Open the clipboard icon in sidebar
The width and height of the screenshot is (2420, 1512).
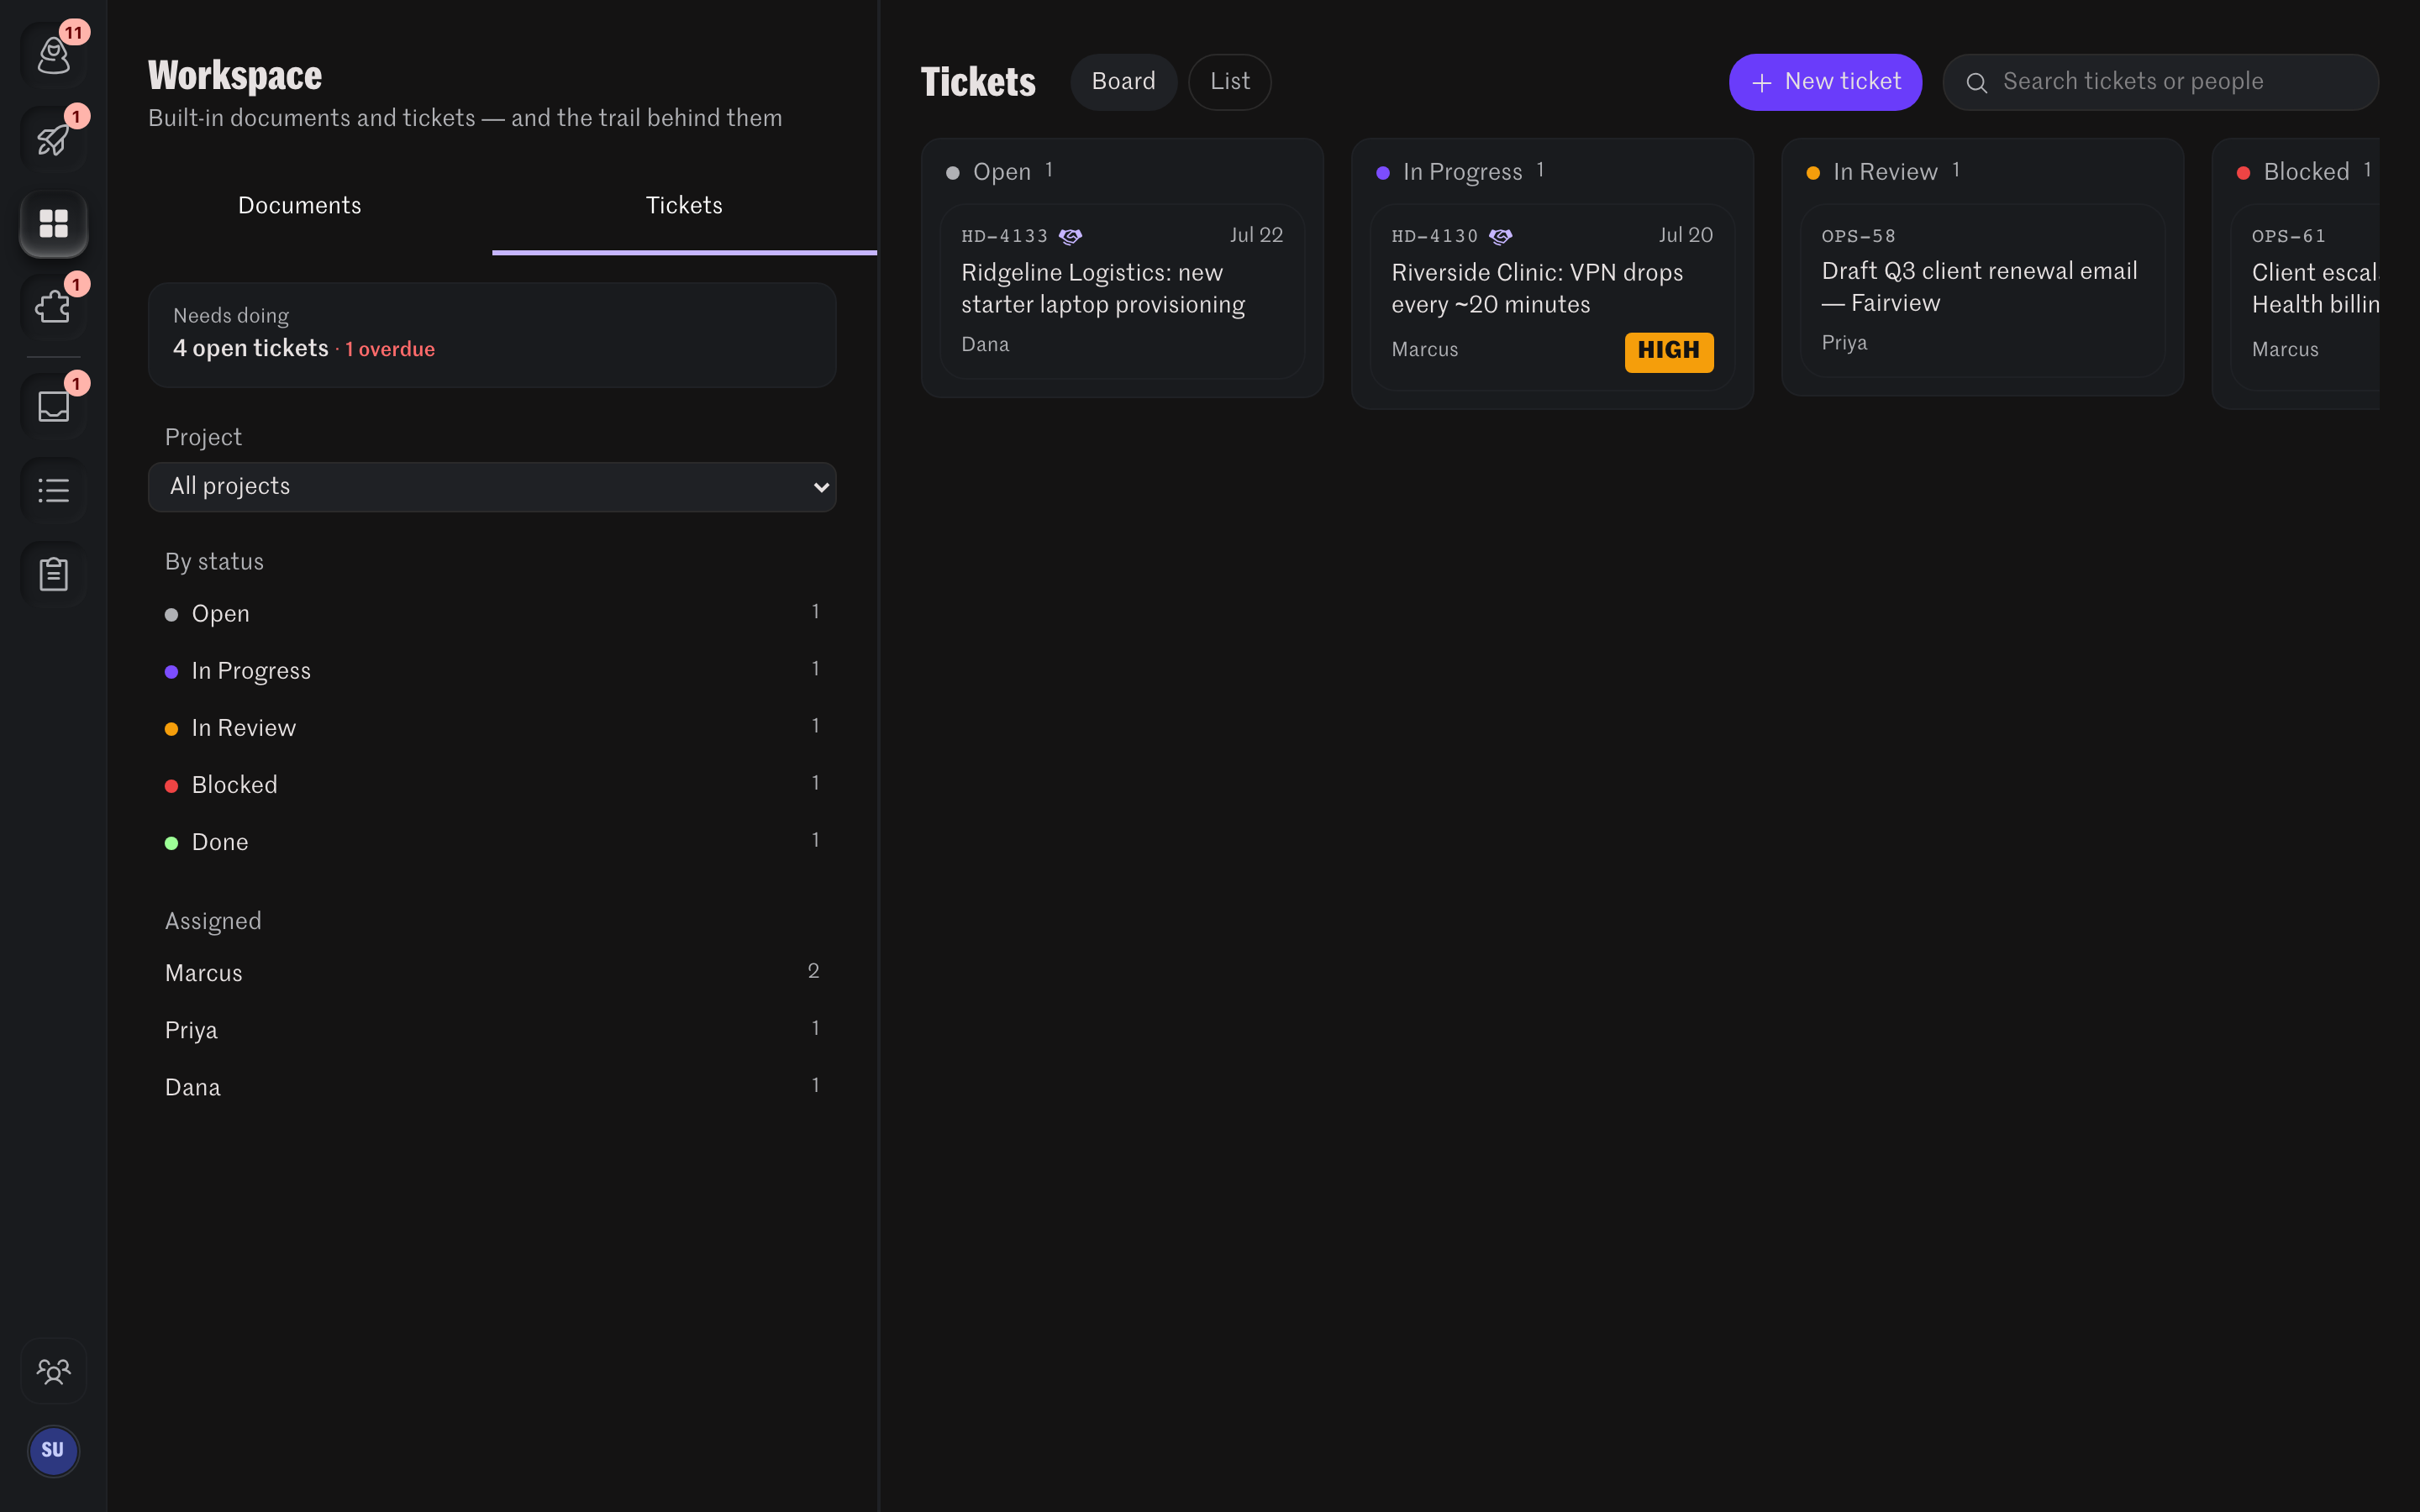pos(53,574)
